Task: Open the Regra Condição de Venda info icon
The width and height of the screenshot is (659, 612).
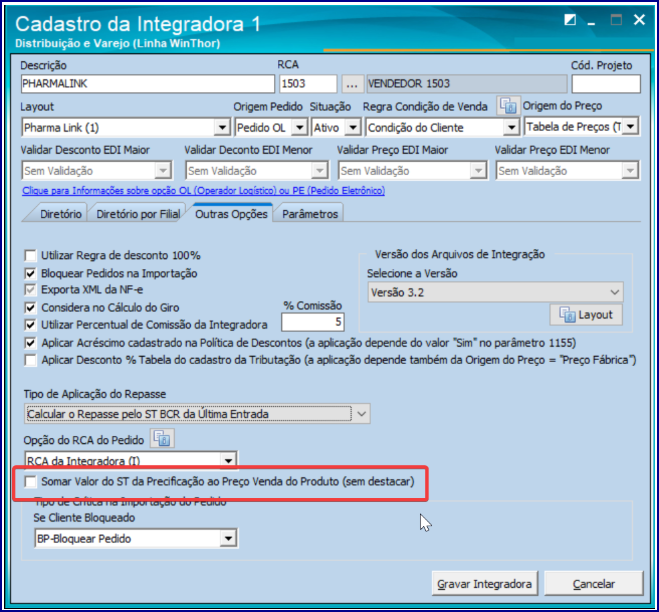Action: (x=509, y=106)
